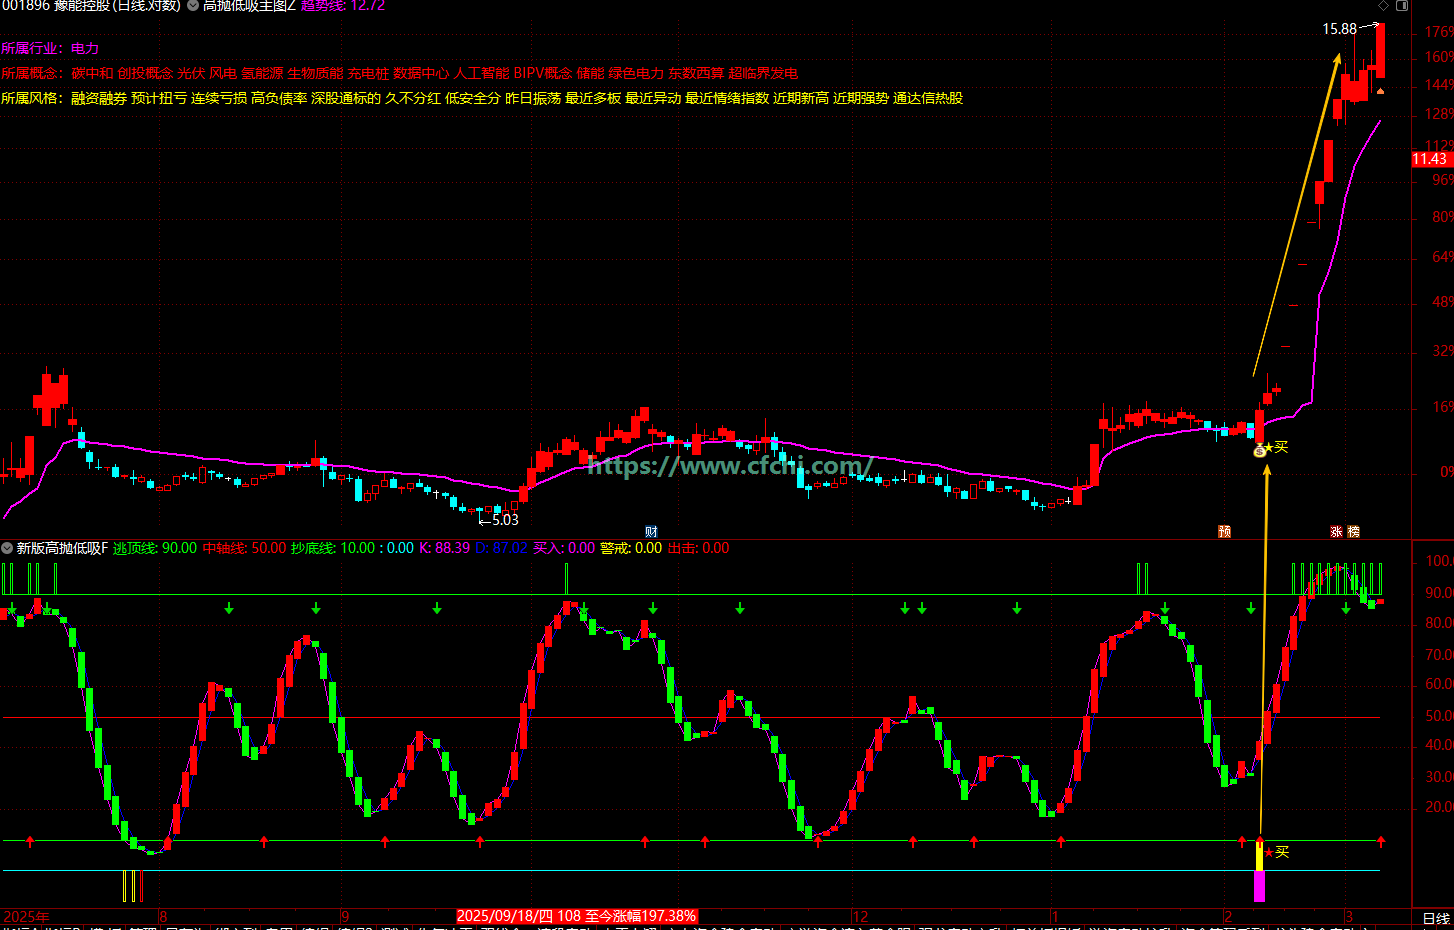Open the 新版高抛低吸F indicator dropdown
The height and width of the screenshot is (930, 1454).
coord(7,548)
